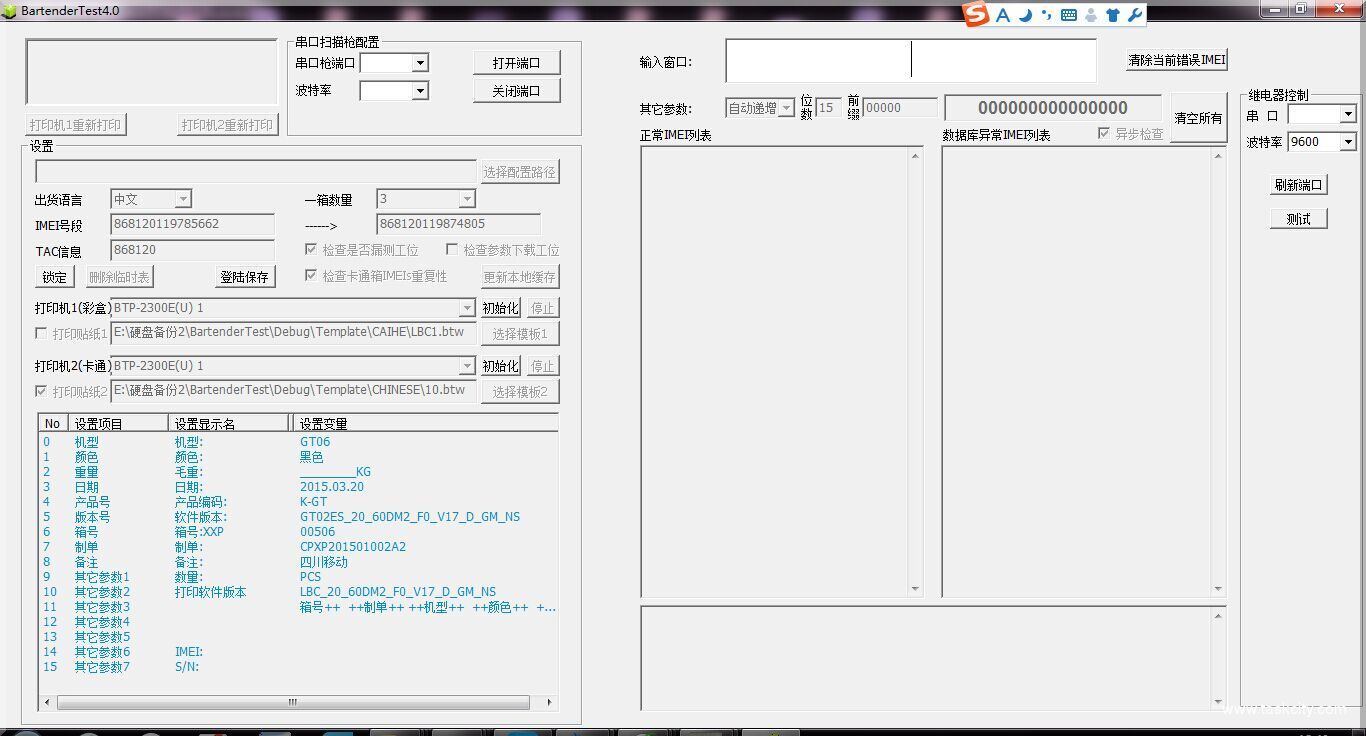Open the skin (shirt) icon in Sogou toolbar

1112,15
